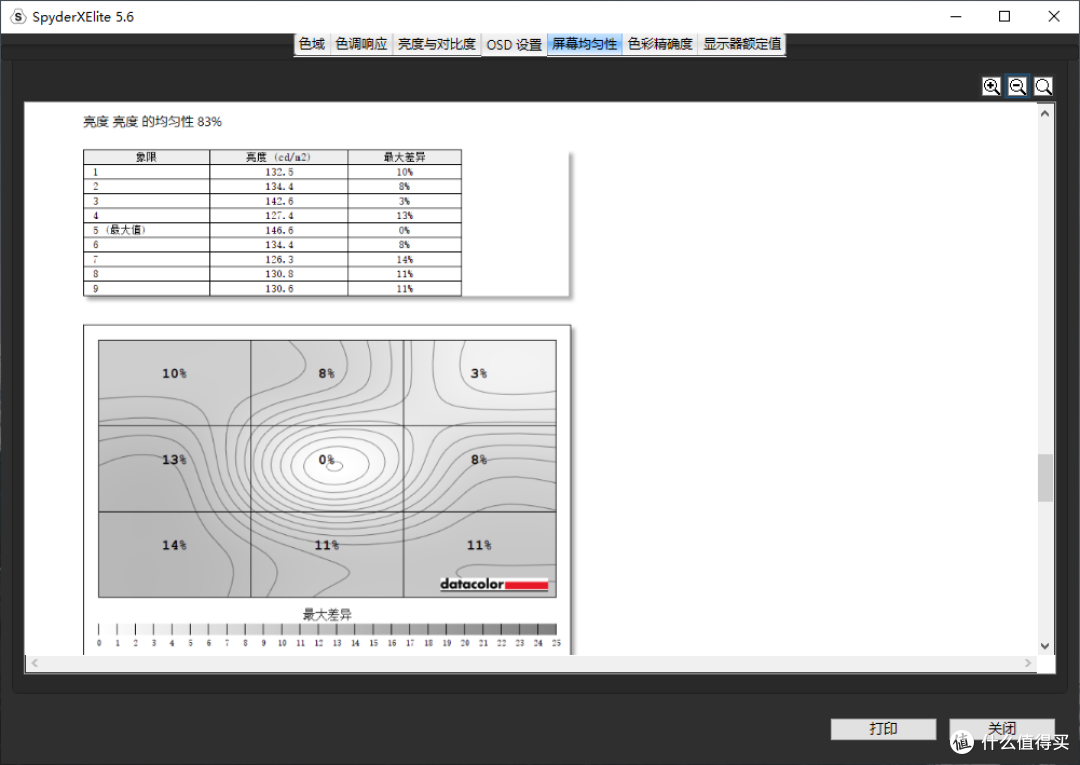Click the 146.6 brightness value
Screen dimensions: 1080x765
click(279, 230)
